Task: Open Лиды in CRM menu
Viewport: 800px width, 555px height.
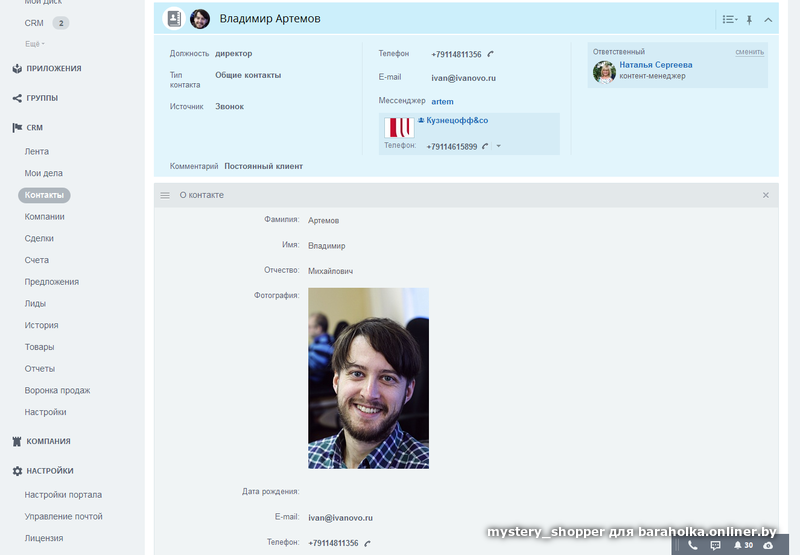Action: tap(35, 304)
